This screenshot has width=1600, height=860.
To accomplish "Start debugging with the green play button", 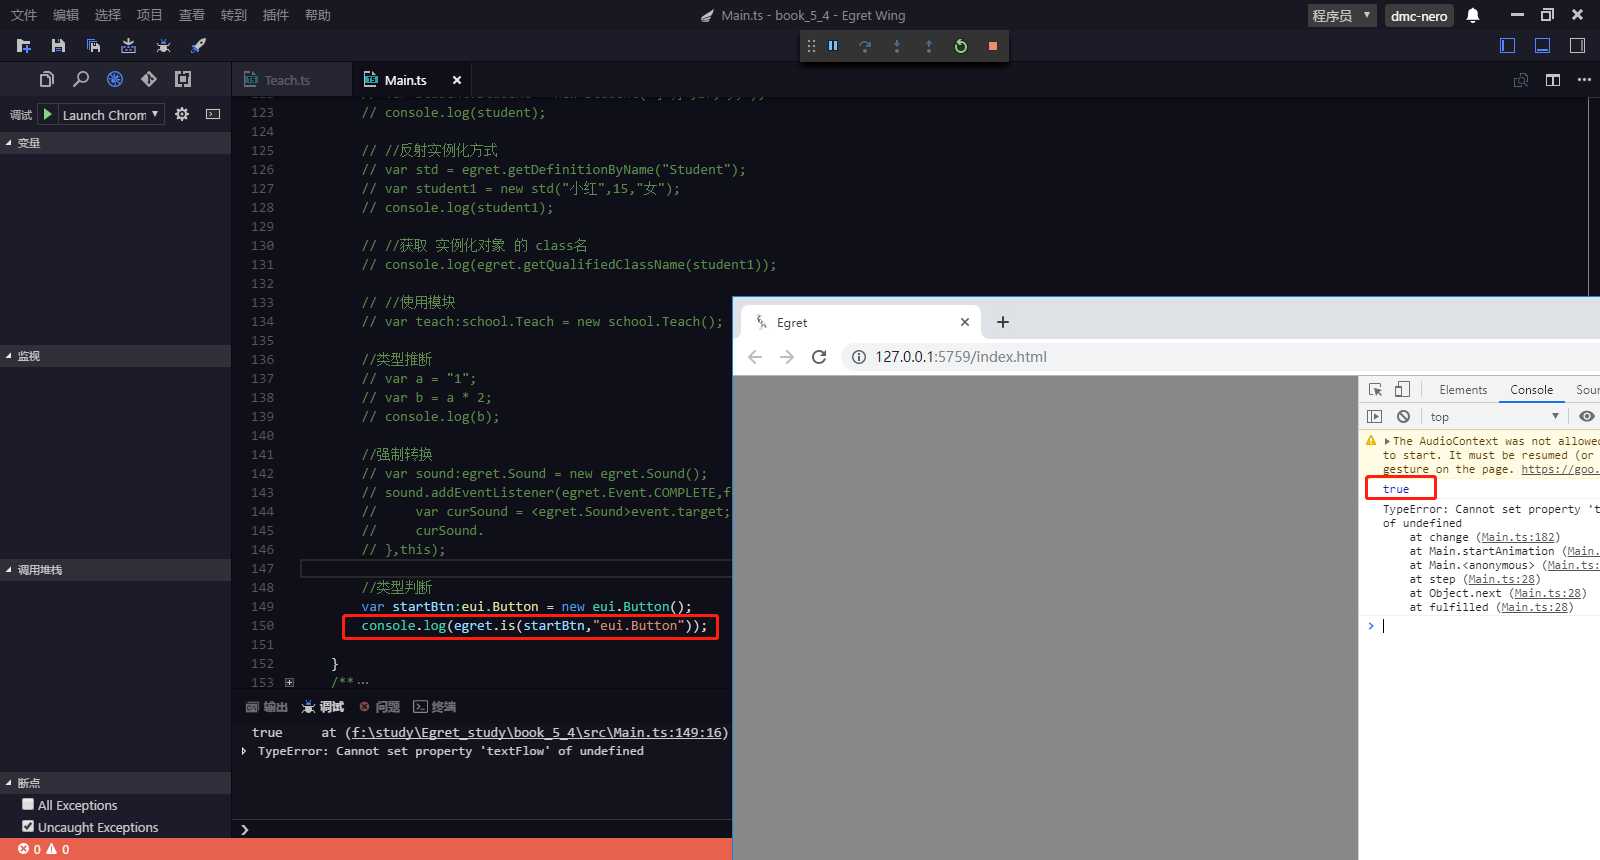I will pos(47,114).
